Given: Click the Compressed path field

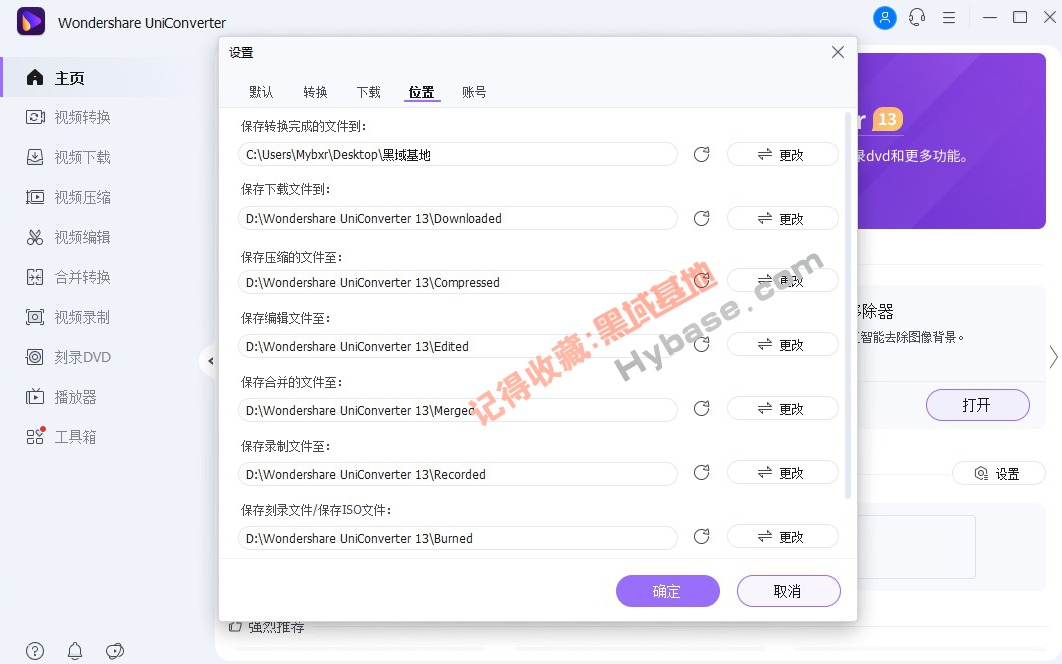Looking at the screenshot, I should [x=457, y=282].
